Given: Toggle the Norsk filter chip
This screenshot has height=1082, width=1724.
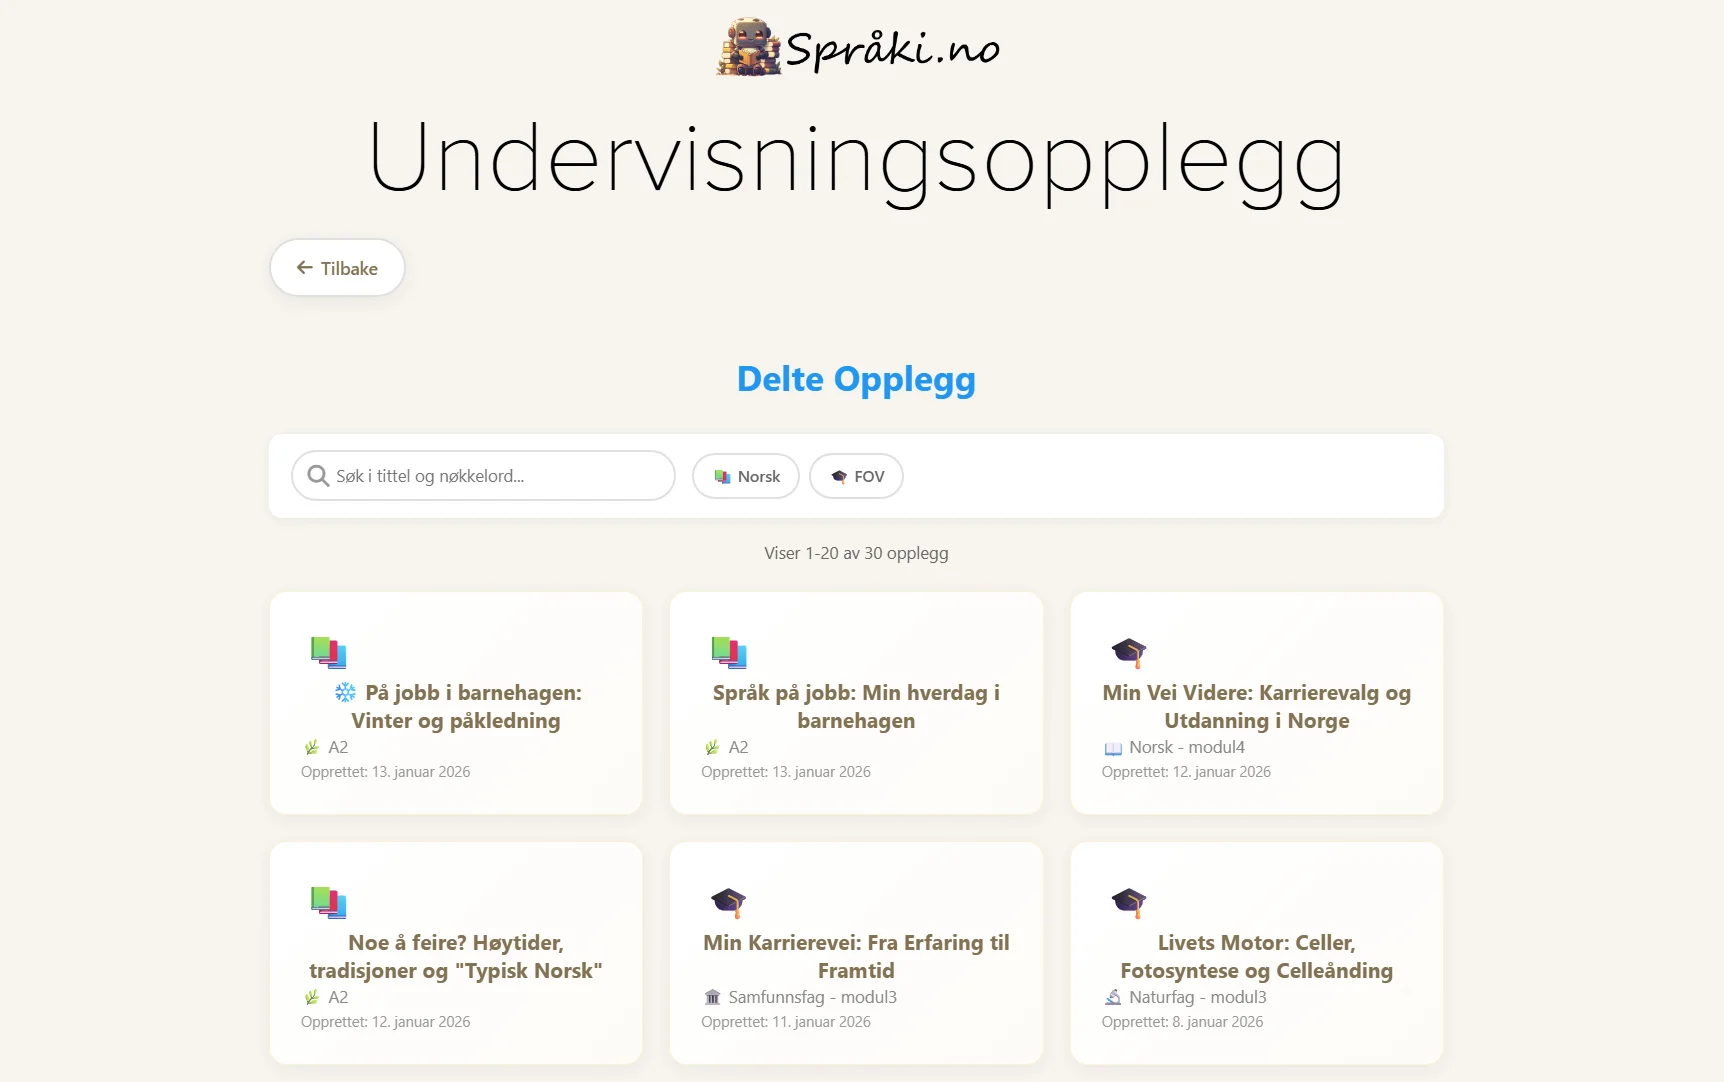Looking at the screenshot, I should click(x=745, y=476).
